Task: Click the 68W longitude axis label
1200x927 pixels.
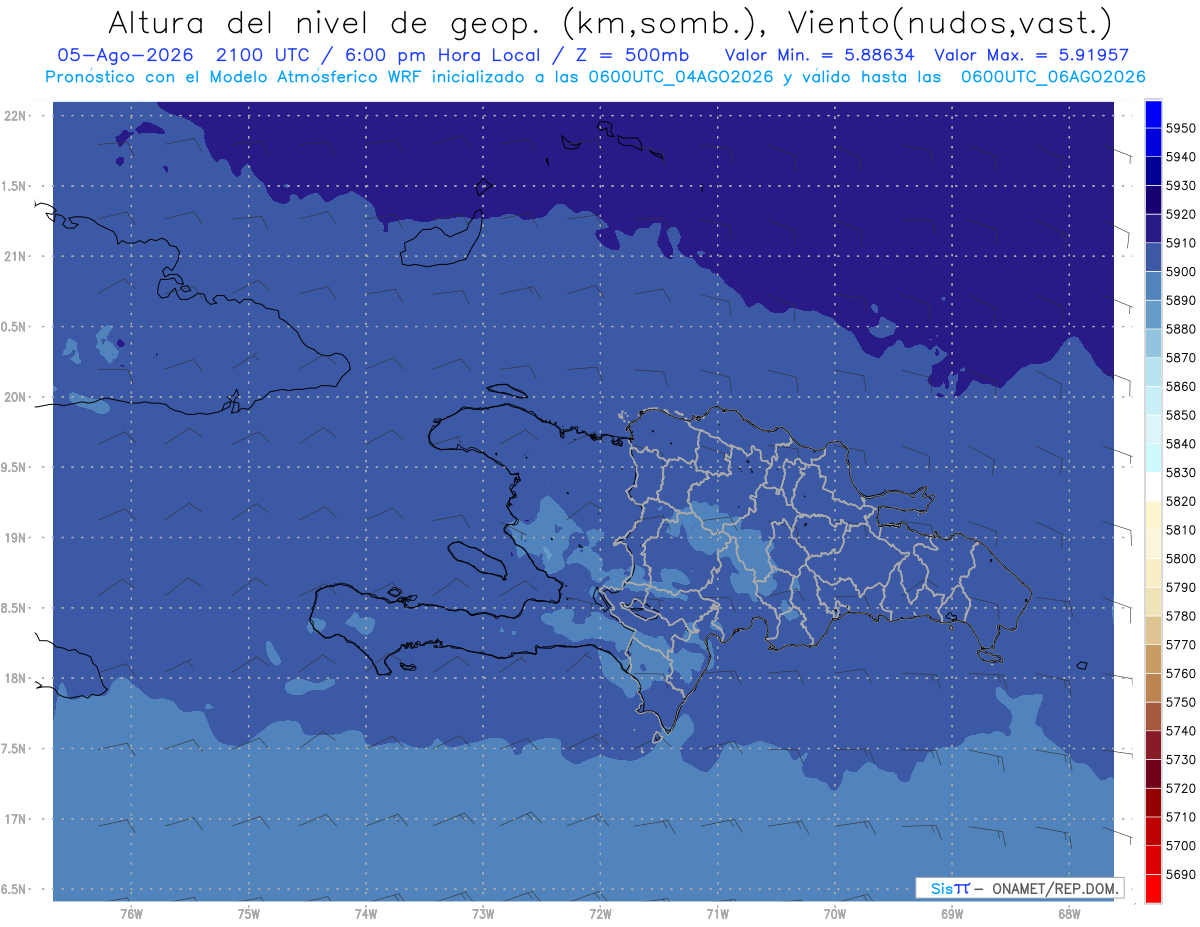Action: (x=1068, y=914)
